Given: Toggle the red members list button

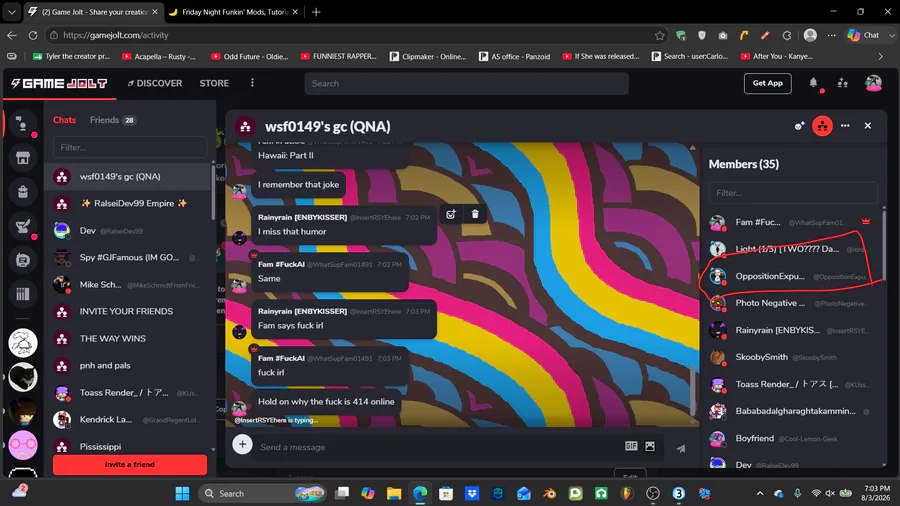Looking at the screenshot, I should coord(823,126).
